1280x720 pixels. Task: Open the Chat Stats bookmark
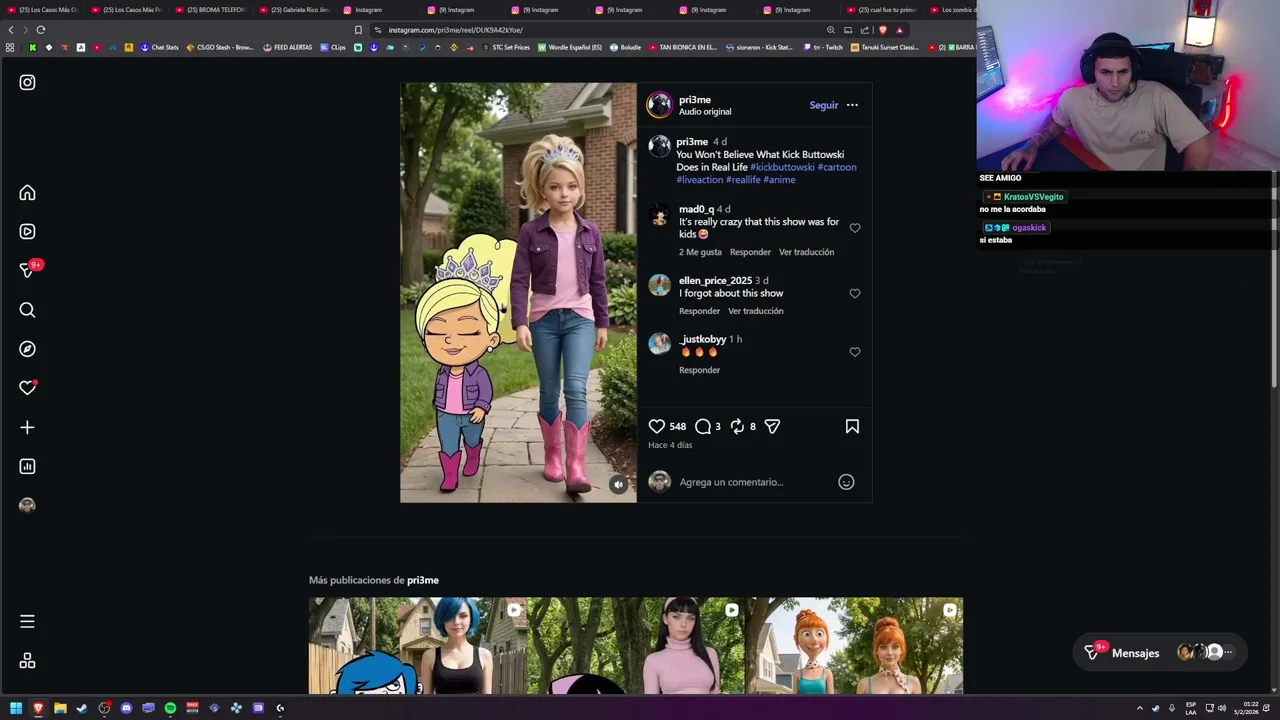click(160, 47)
